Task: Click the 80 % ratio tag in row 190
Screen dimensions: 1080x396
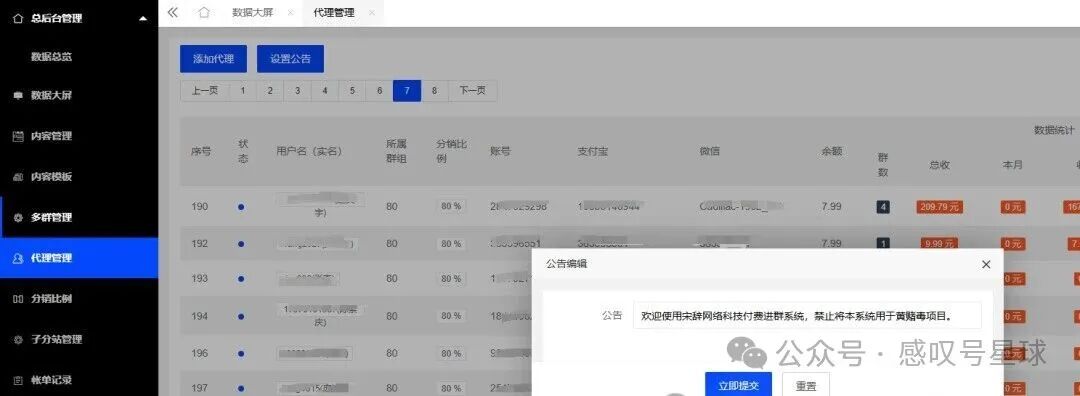Action: [x=451, y=207]
